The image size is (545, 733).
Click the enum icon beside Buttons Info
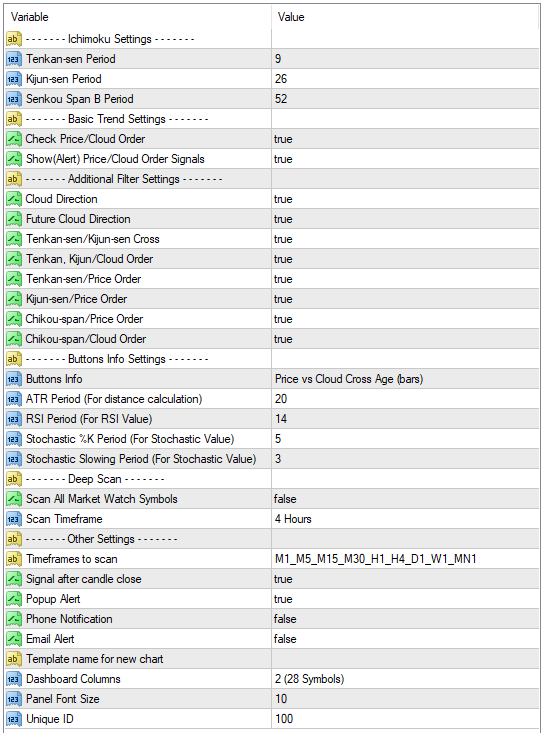14,379
